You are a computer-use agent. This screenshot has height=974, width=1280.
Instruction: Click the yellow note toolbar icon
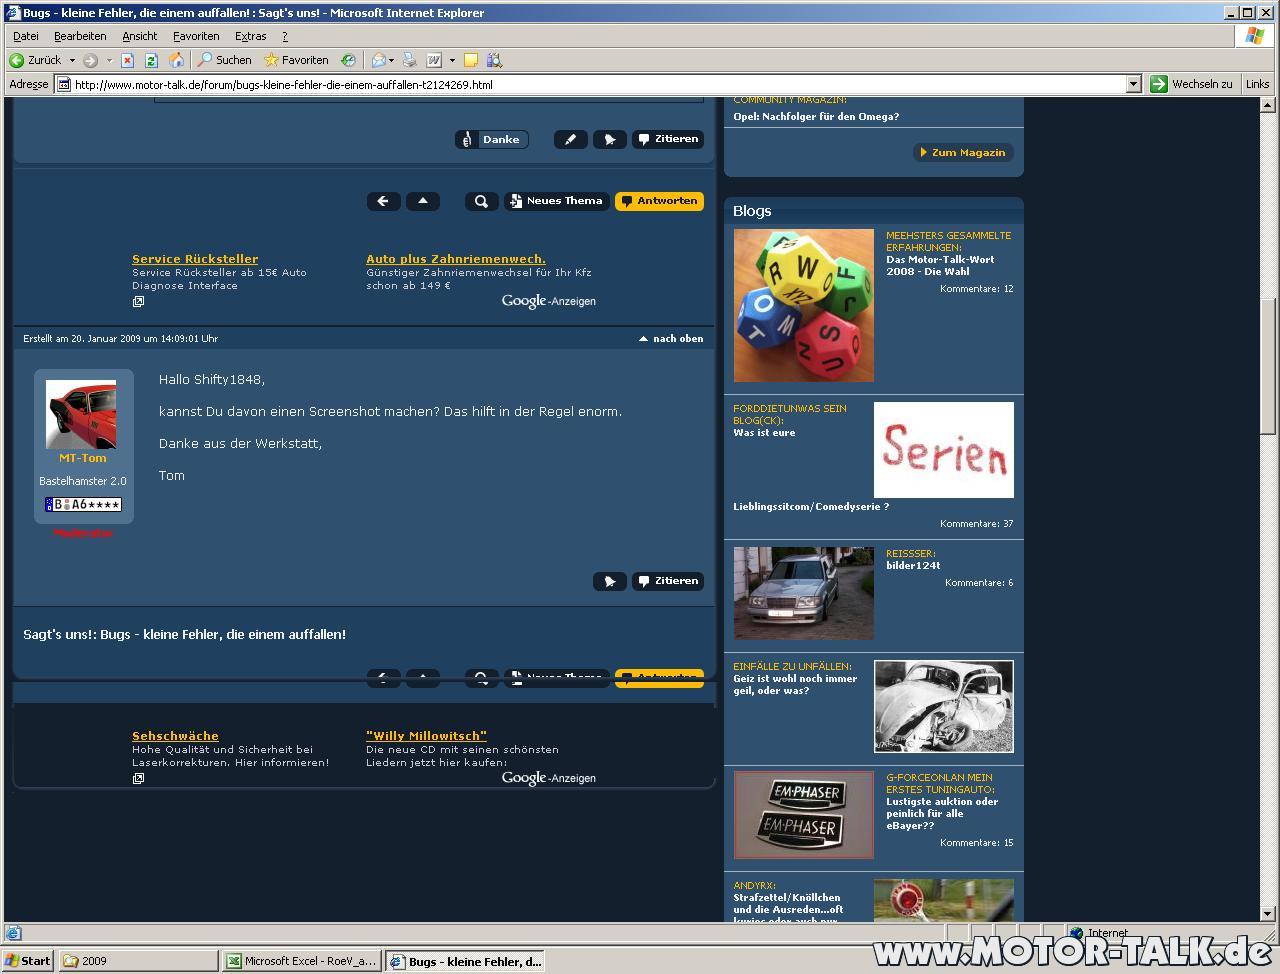[471, 60]
